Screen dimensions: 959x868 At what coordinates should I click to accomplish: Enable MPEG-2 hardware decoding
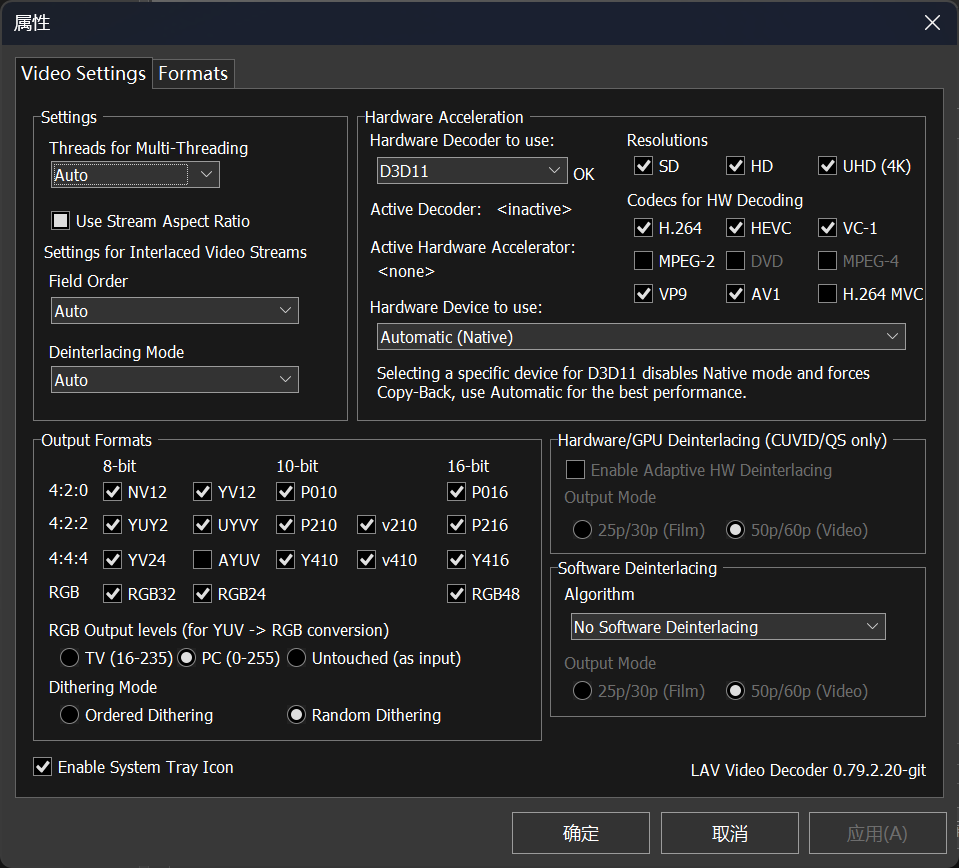643,261
